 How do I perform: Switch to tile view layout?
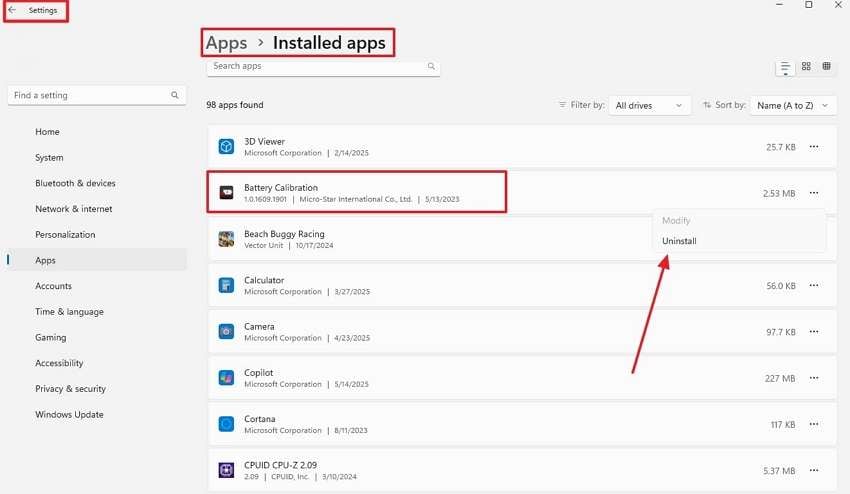click(826, 66)
